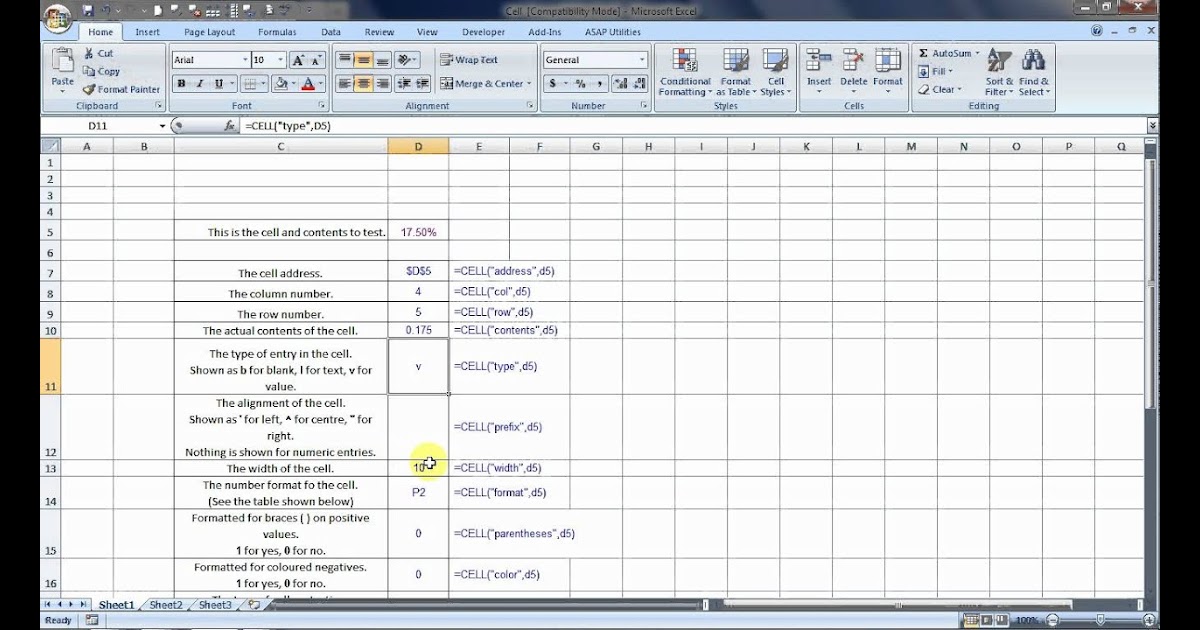Image resolution: width=1200 pixels, height=630 pixels.
Task: Open the Format cells menu
Action: pos(887,72)
